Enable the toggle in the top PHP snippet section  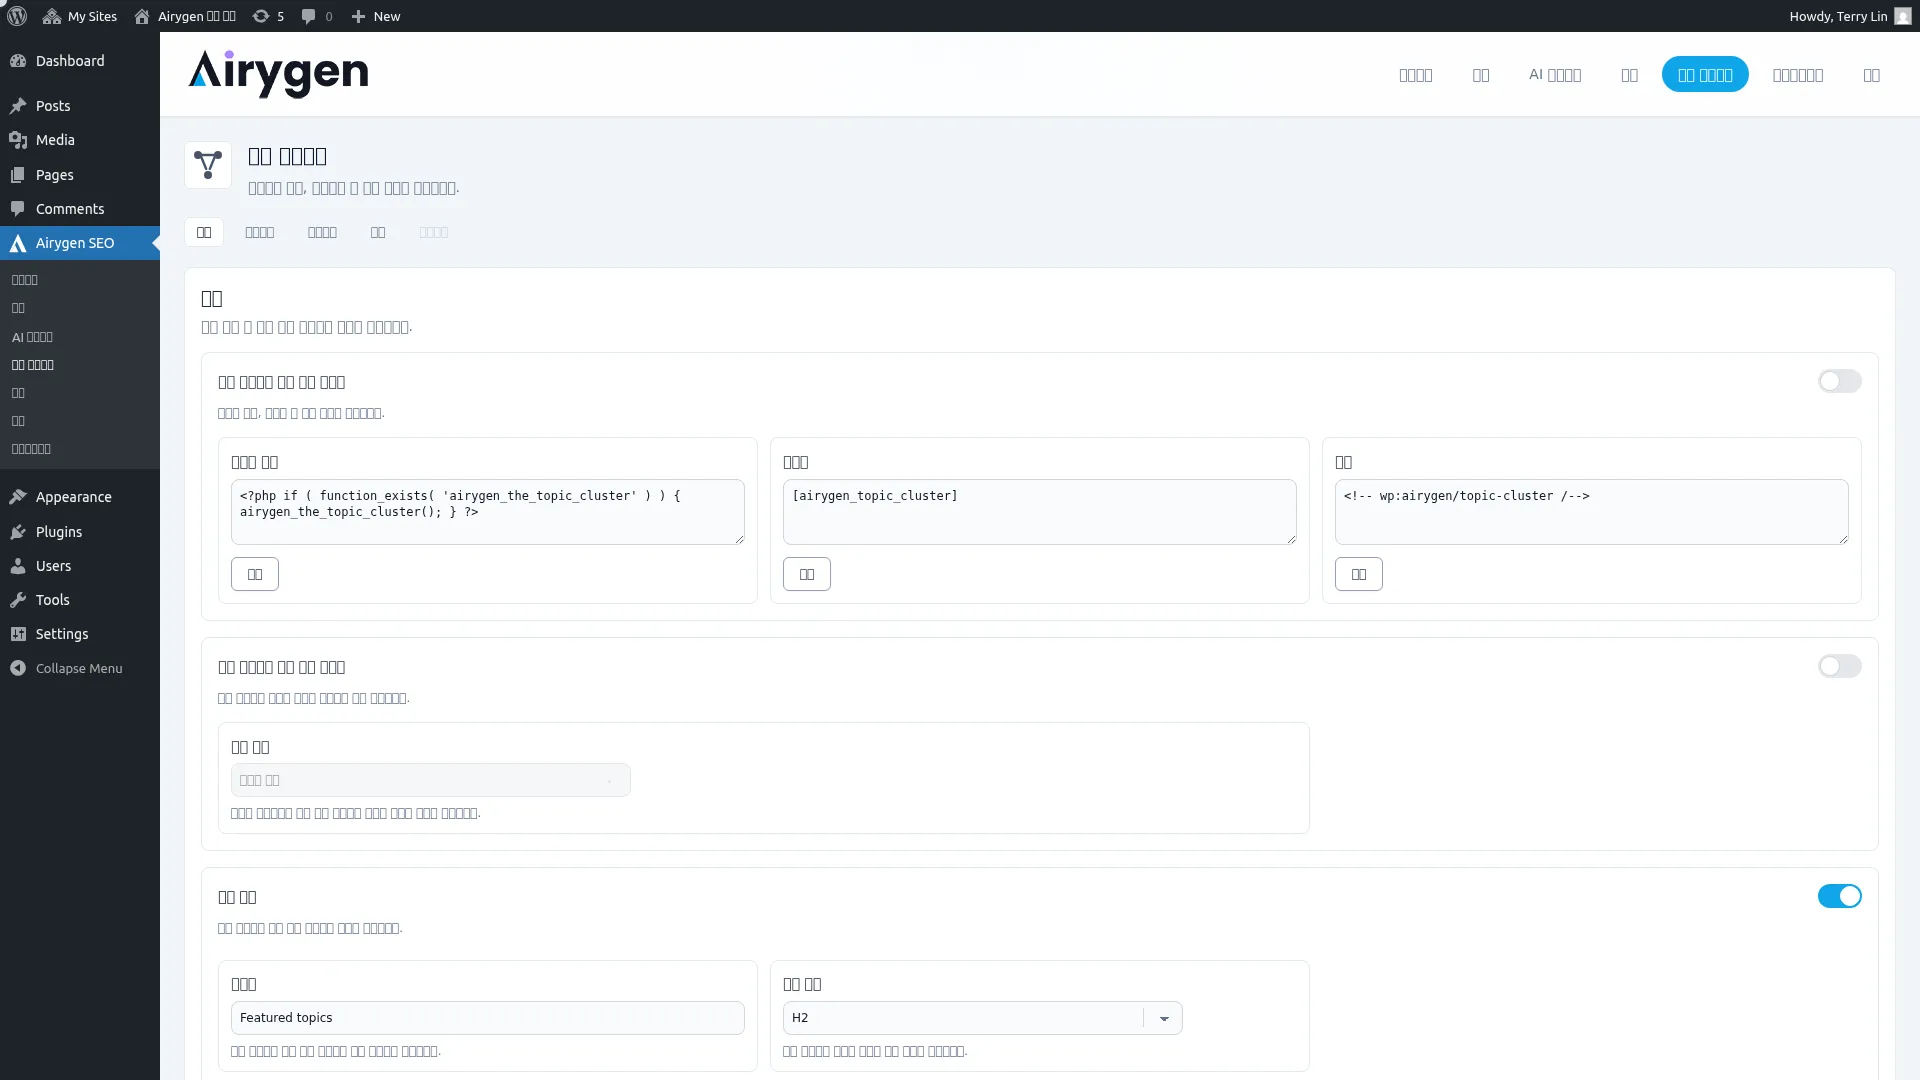coord(1840,381)
